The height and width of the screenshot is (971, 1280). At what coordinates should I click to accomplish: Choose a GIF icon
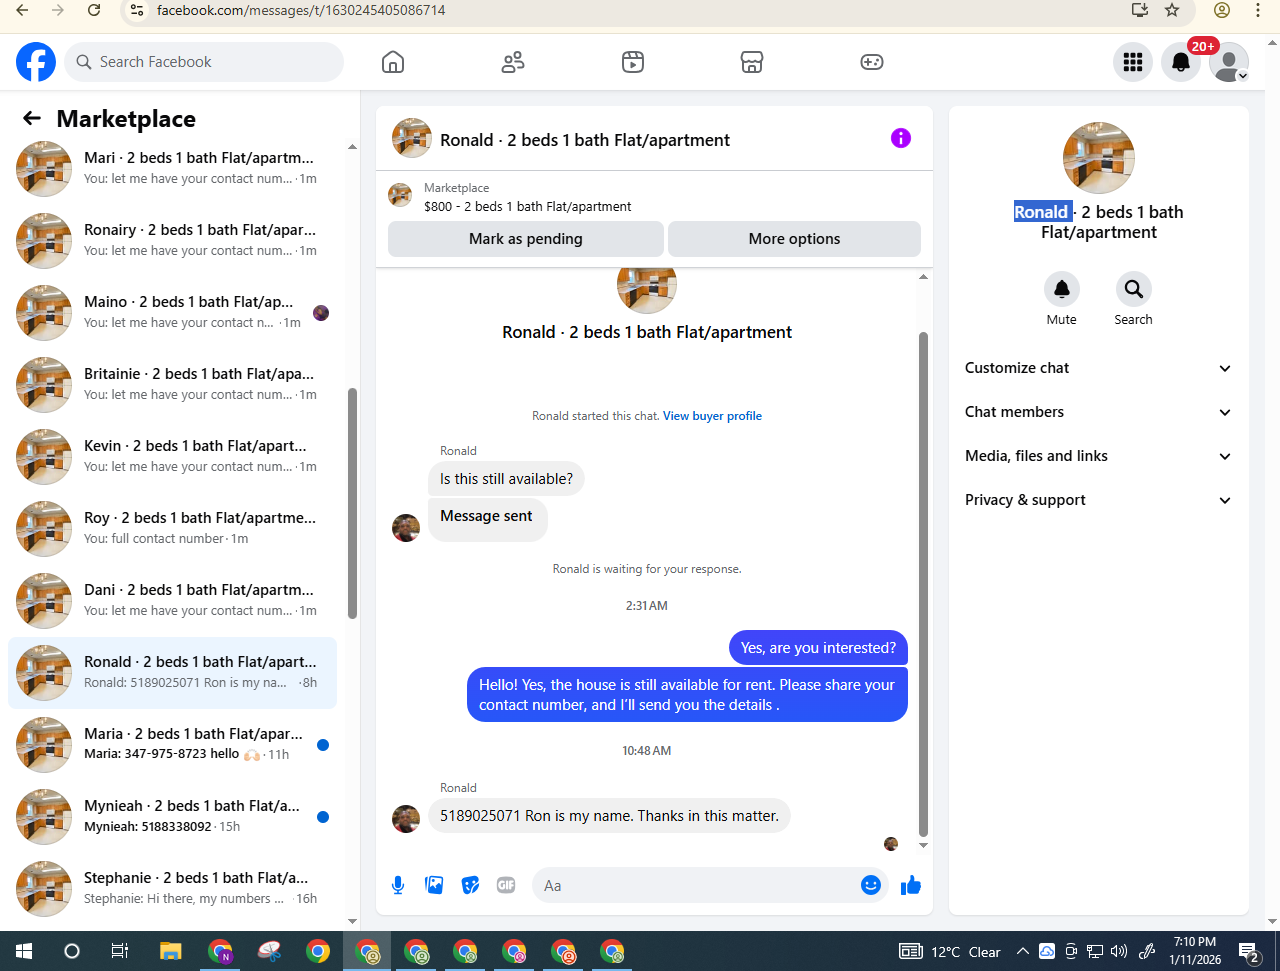[506, 885]
